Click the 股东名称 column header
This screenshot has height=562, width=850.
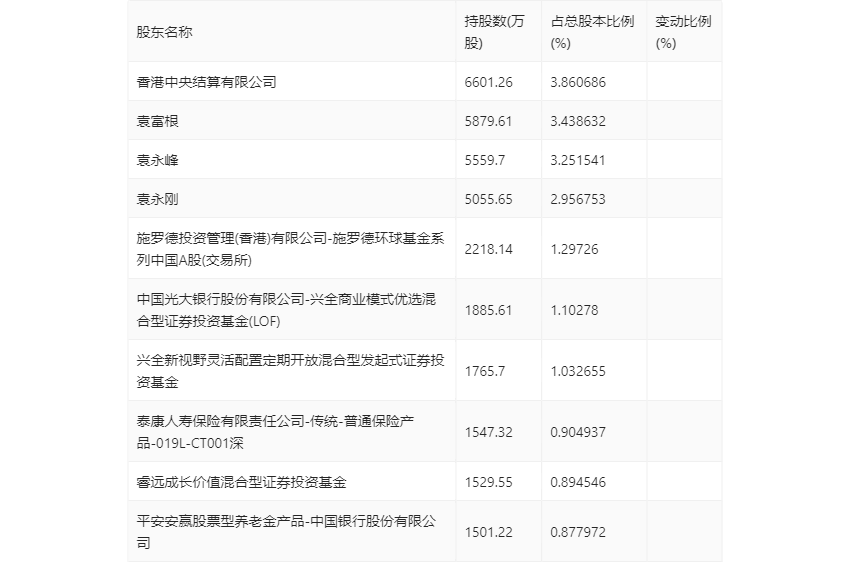point(164,32)
